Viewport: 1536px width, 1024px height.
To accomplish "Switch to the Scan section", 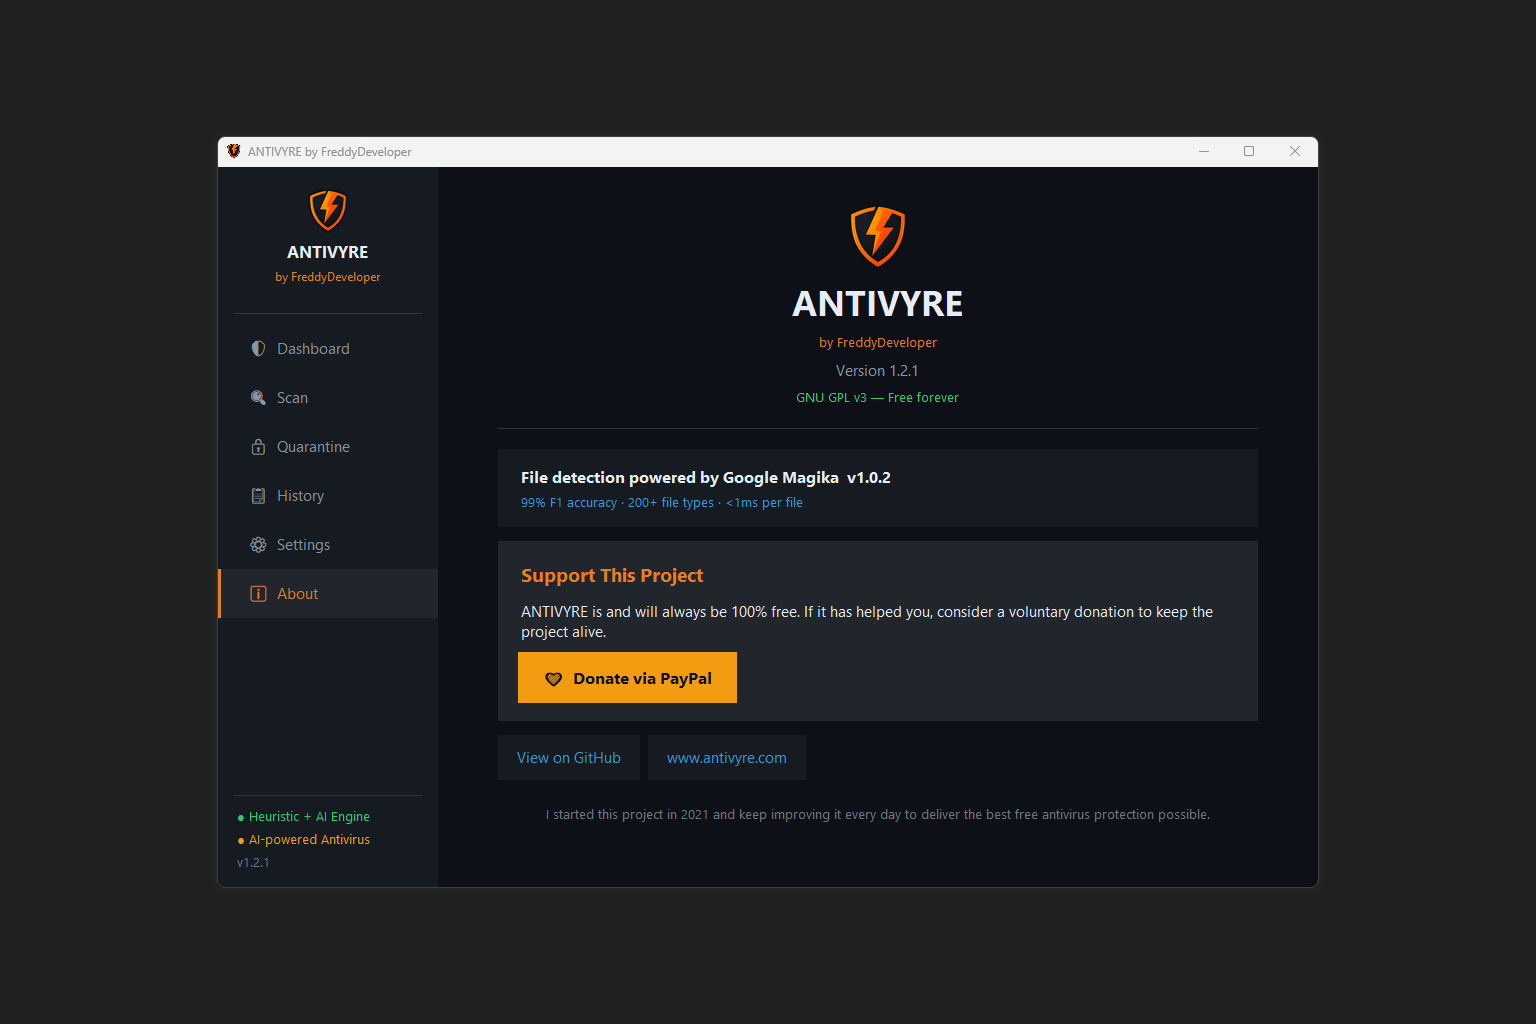I will 292,397.
